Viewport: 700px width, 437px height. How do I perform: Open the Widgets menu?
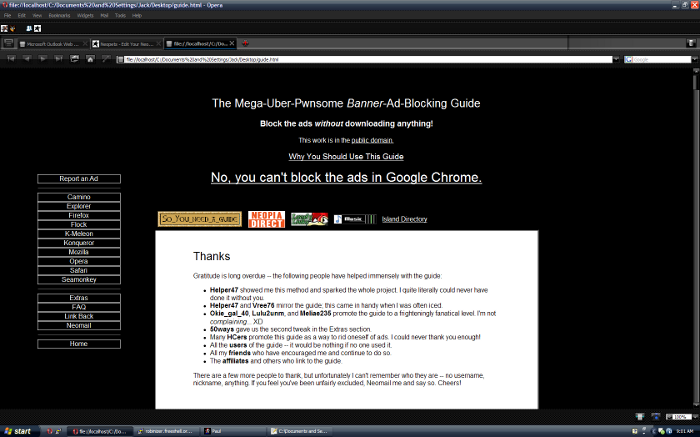85,16
